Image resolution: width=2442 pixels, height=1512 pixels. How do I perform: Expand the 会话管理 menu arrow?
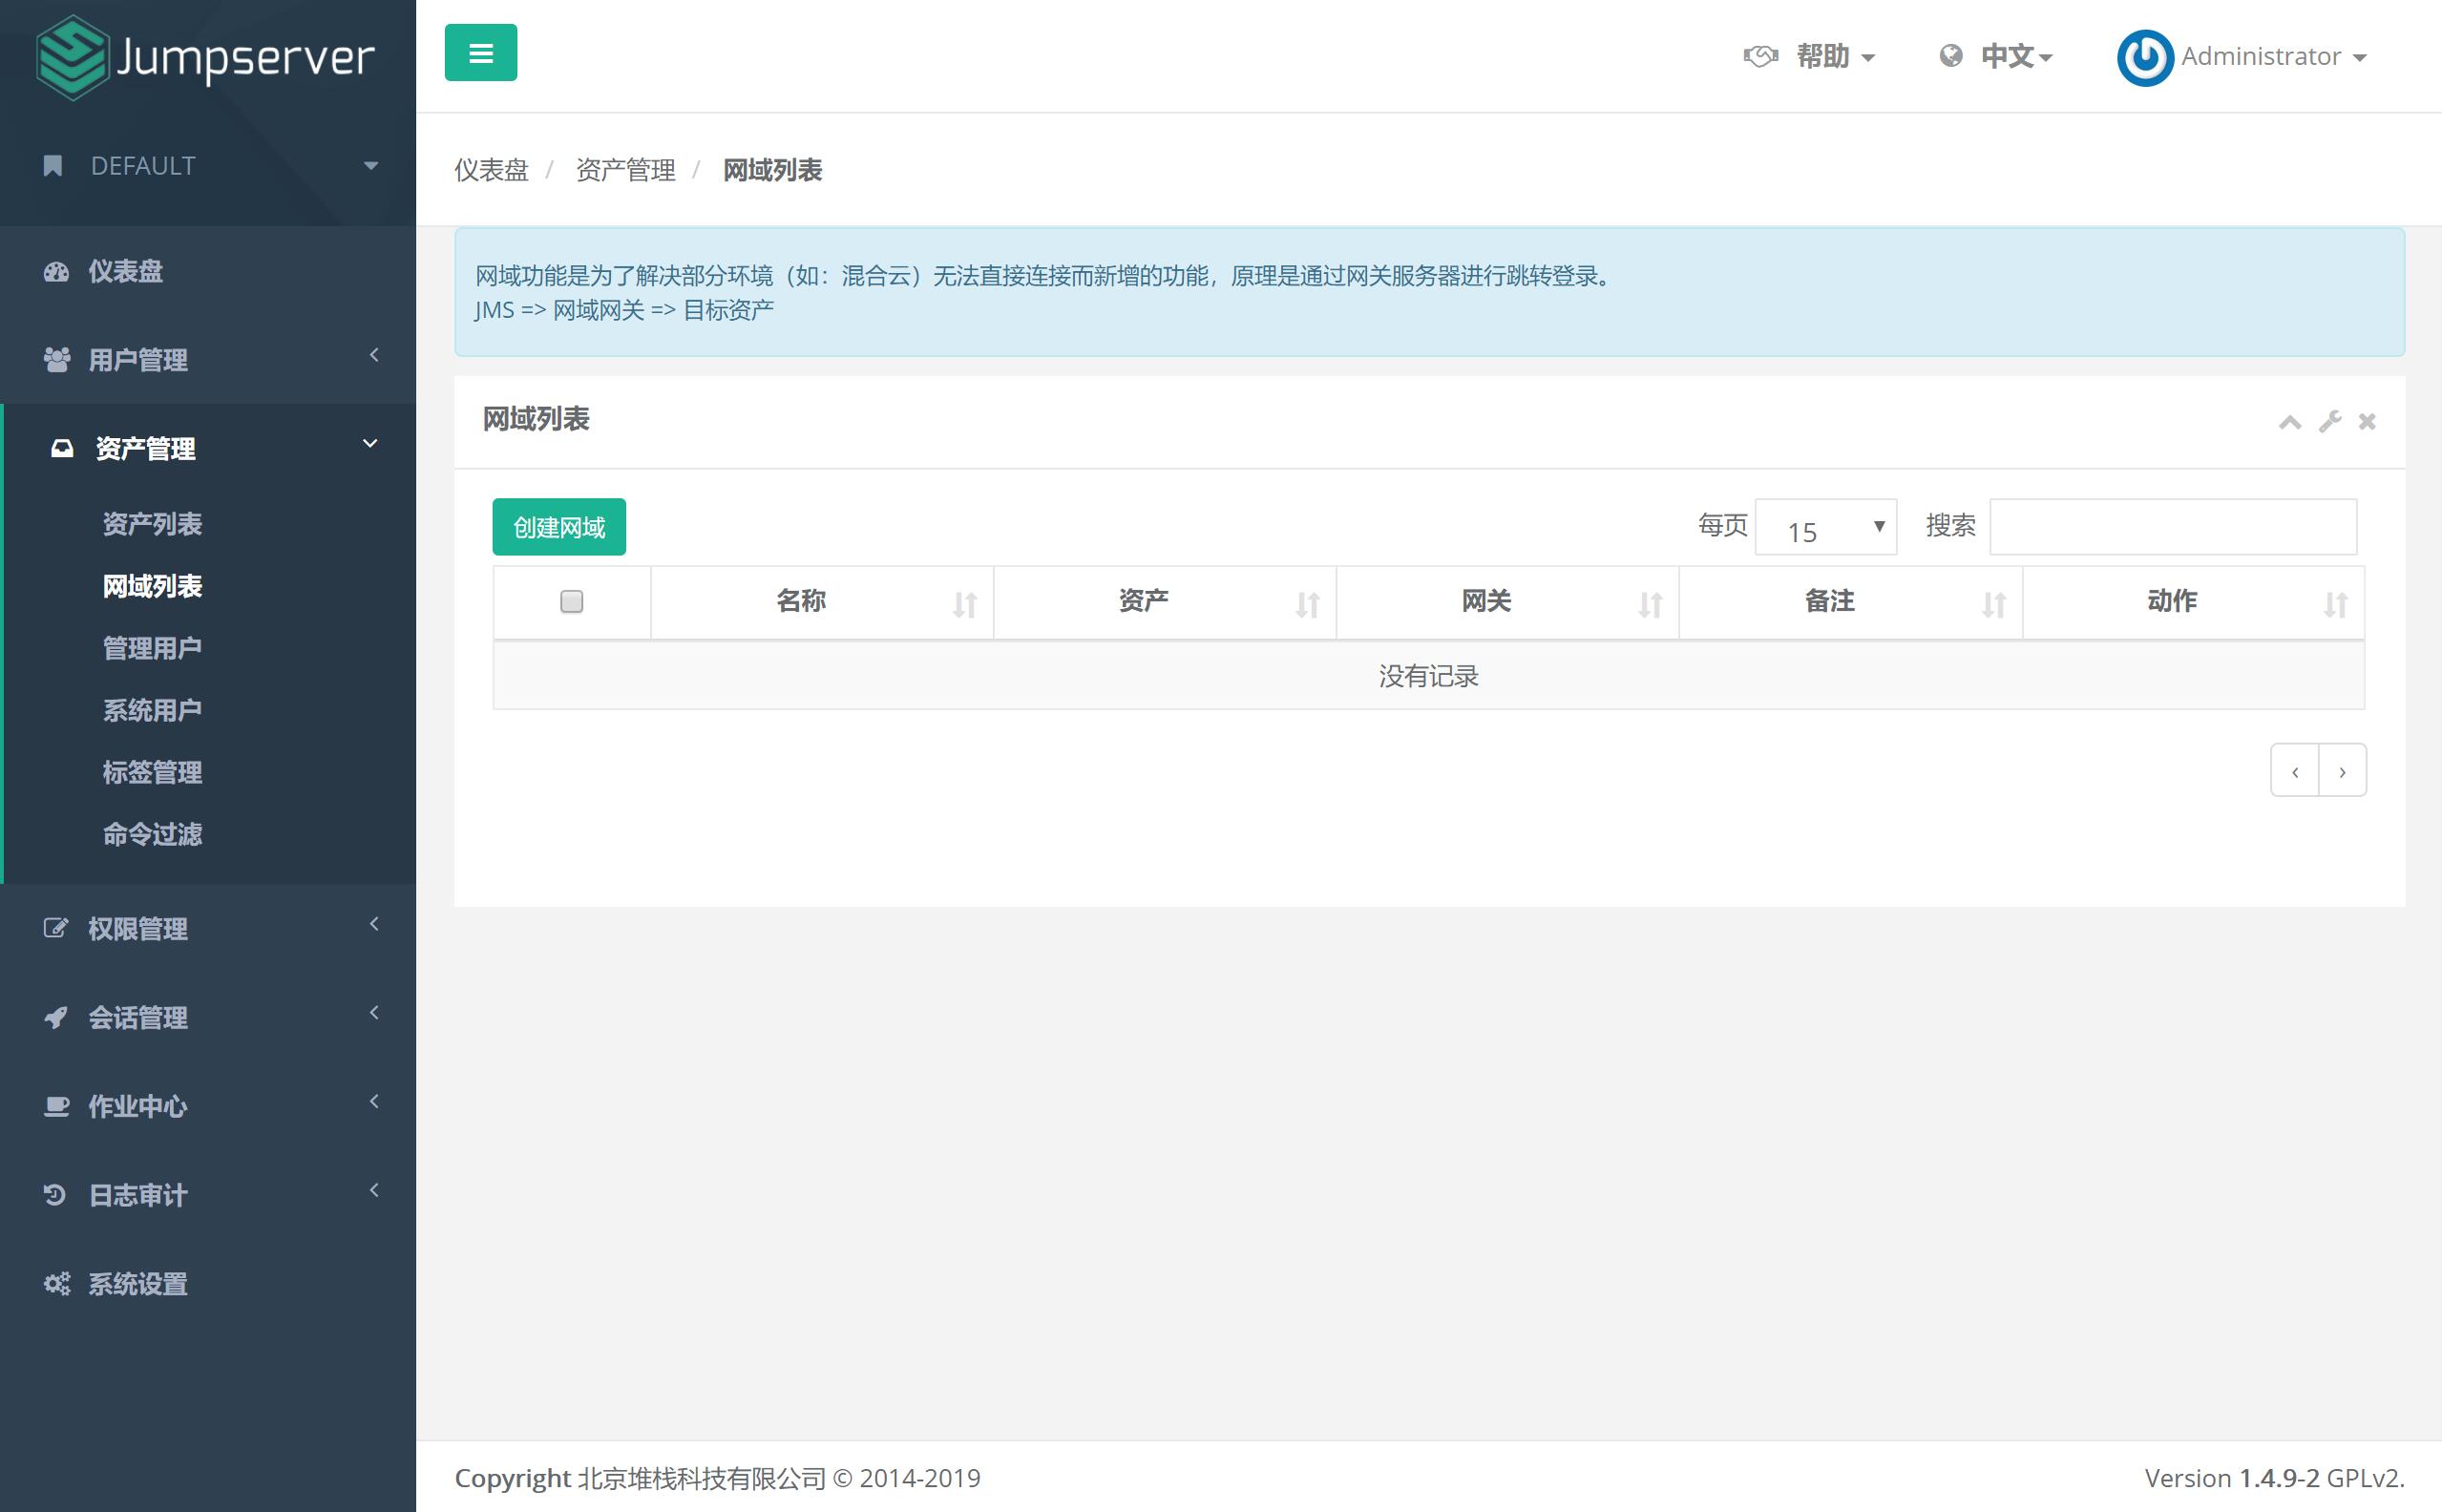click(x=374, y=1013)
